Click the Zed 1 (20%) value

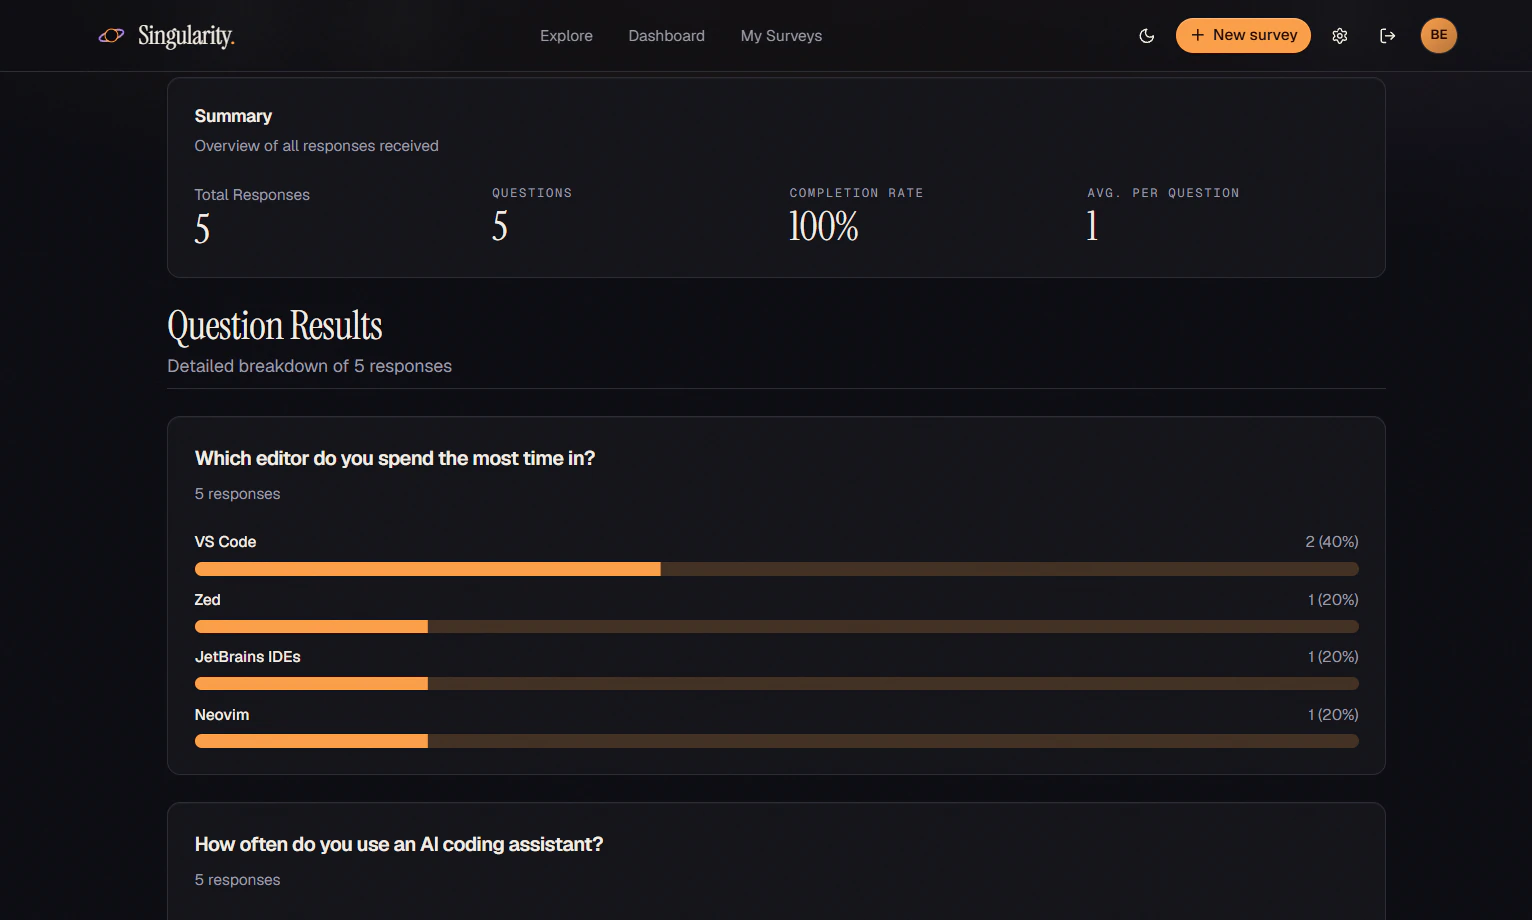(x=1333, y=600)
